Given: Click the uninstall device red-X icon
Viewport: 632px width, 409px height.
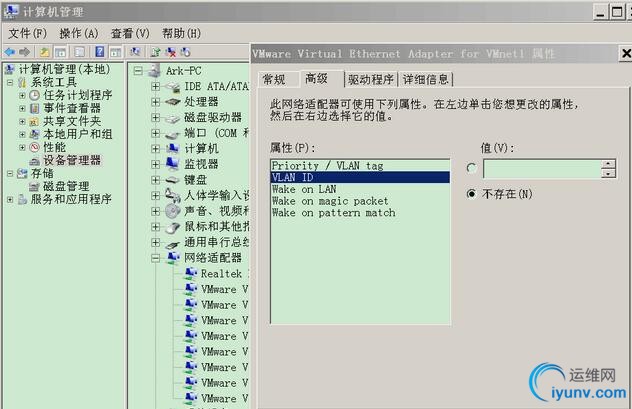Looking at the screenshot, I should click(171, 52).
